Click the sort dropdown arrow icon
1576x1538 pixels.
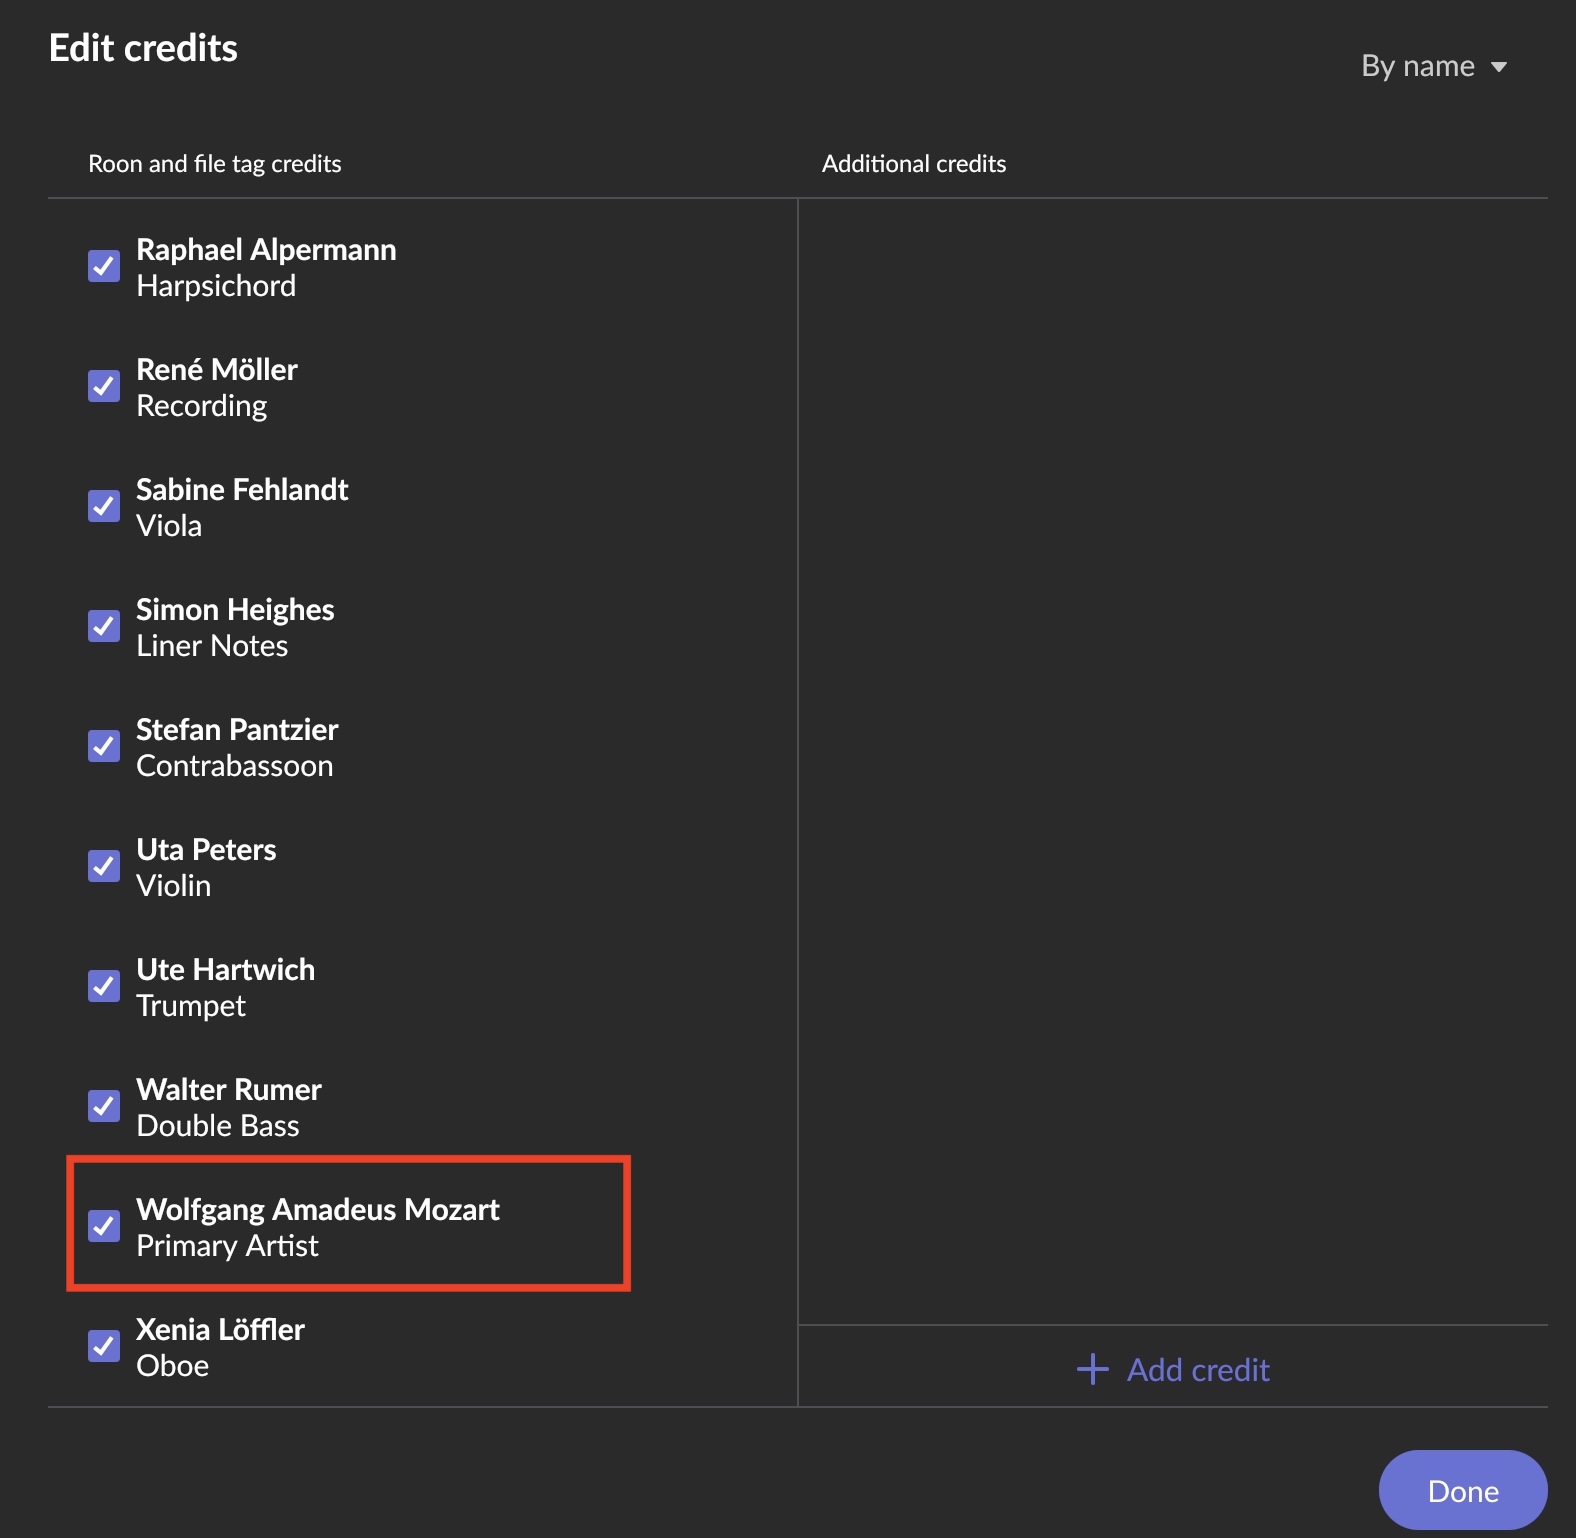pos(1498,67)
